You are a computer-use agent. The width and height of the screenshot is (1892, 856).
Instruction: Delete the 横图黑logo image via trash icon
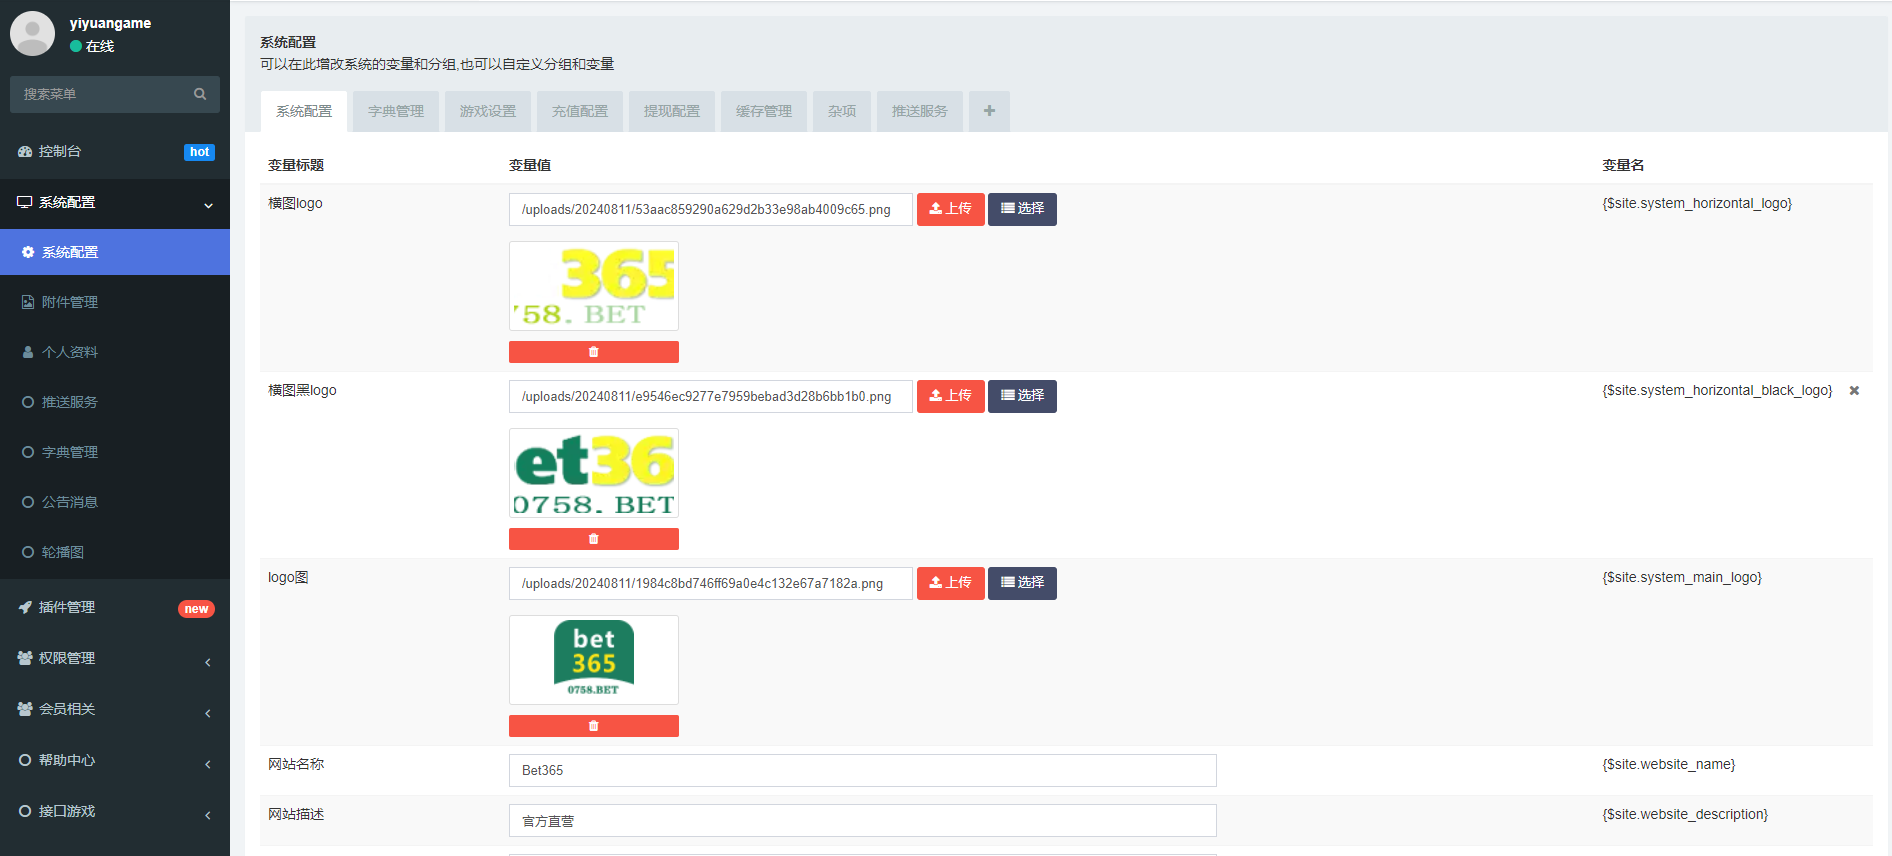tap(593, 539)
